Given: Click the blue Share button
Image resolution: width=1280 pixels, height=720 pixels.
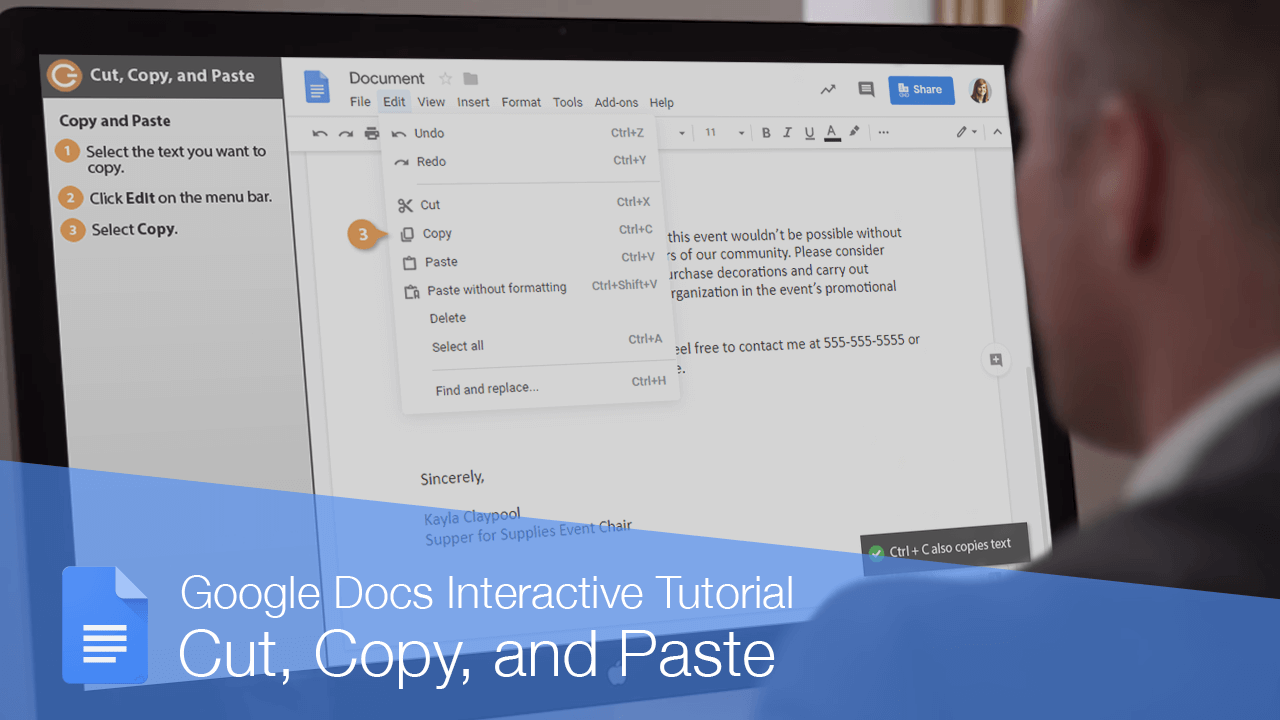Looking at the screenshot, I should click(920, 89).
